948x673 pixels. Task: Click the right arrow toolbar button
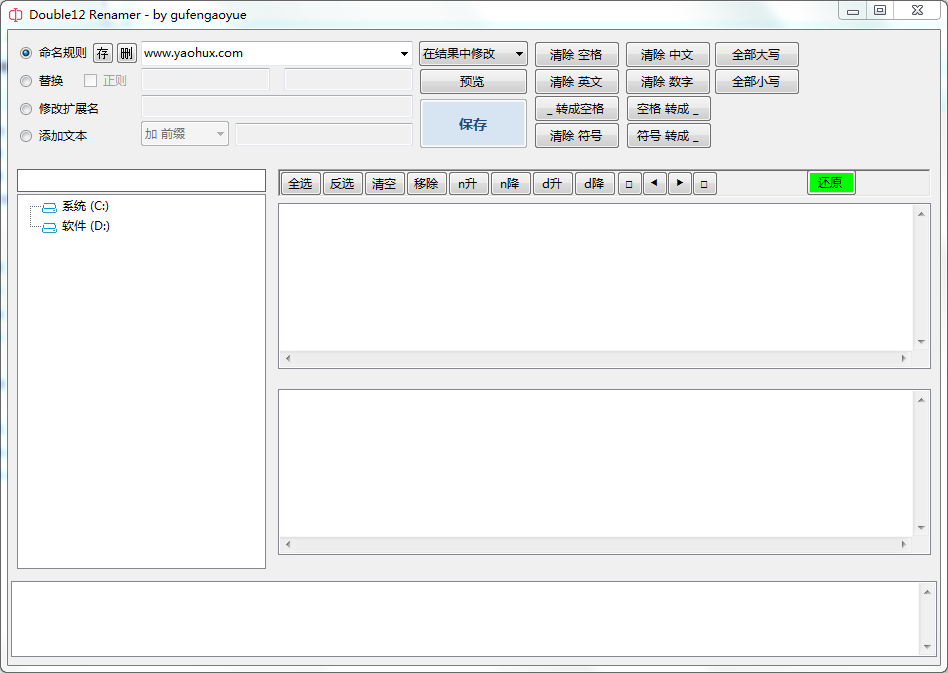click(x=679, y=183)
